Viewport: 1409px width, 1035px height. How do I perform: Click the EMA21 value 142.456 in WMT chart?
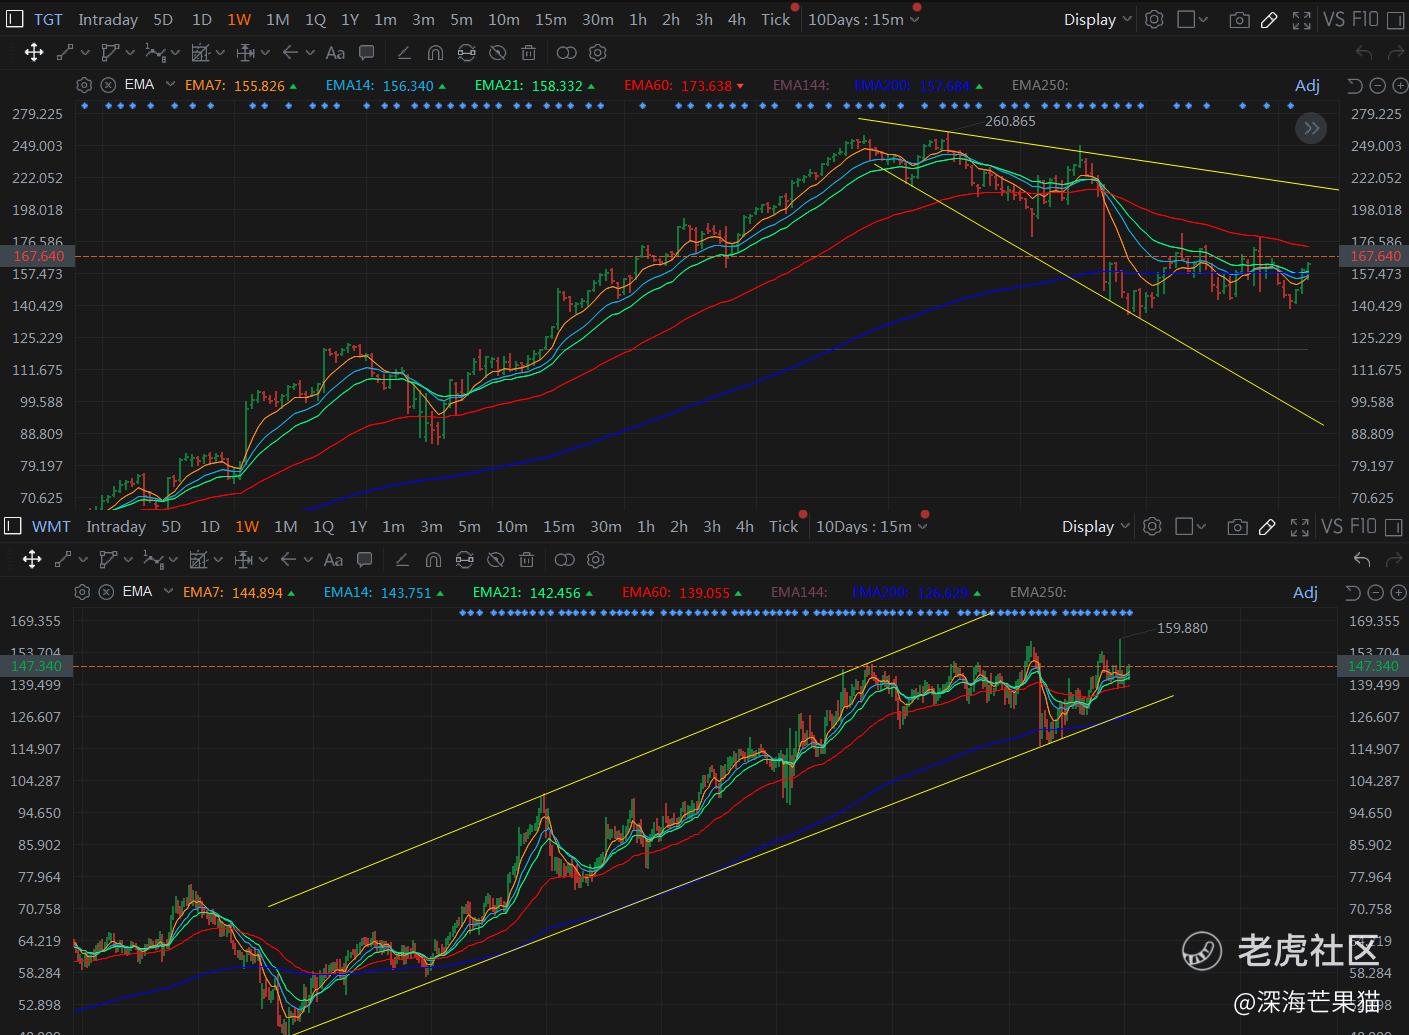pyautogui.click(x=555, y=593)
